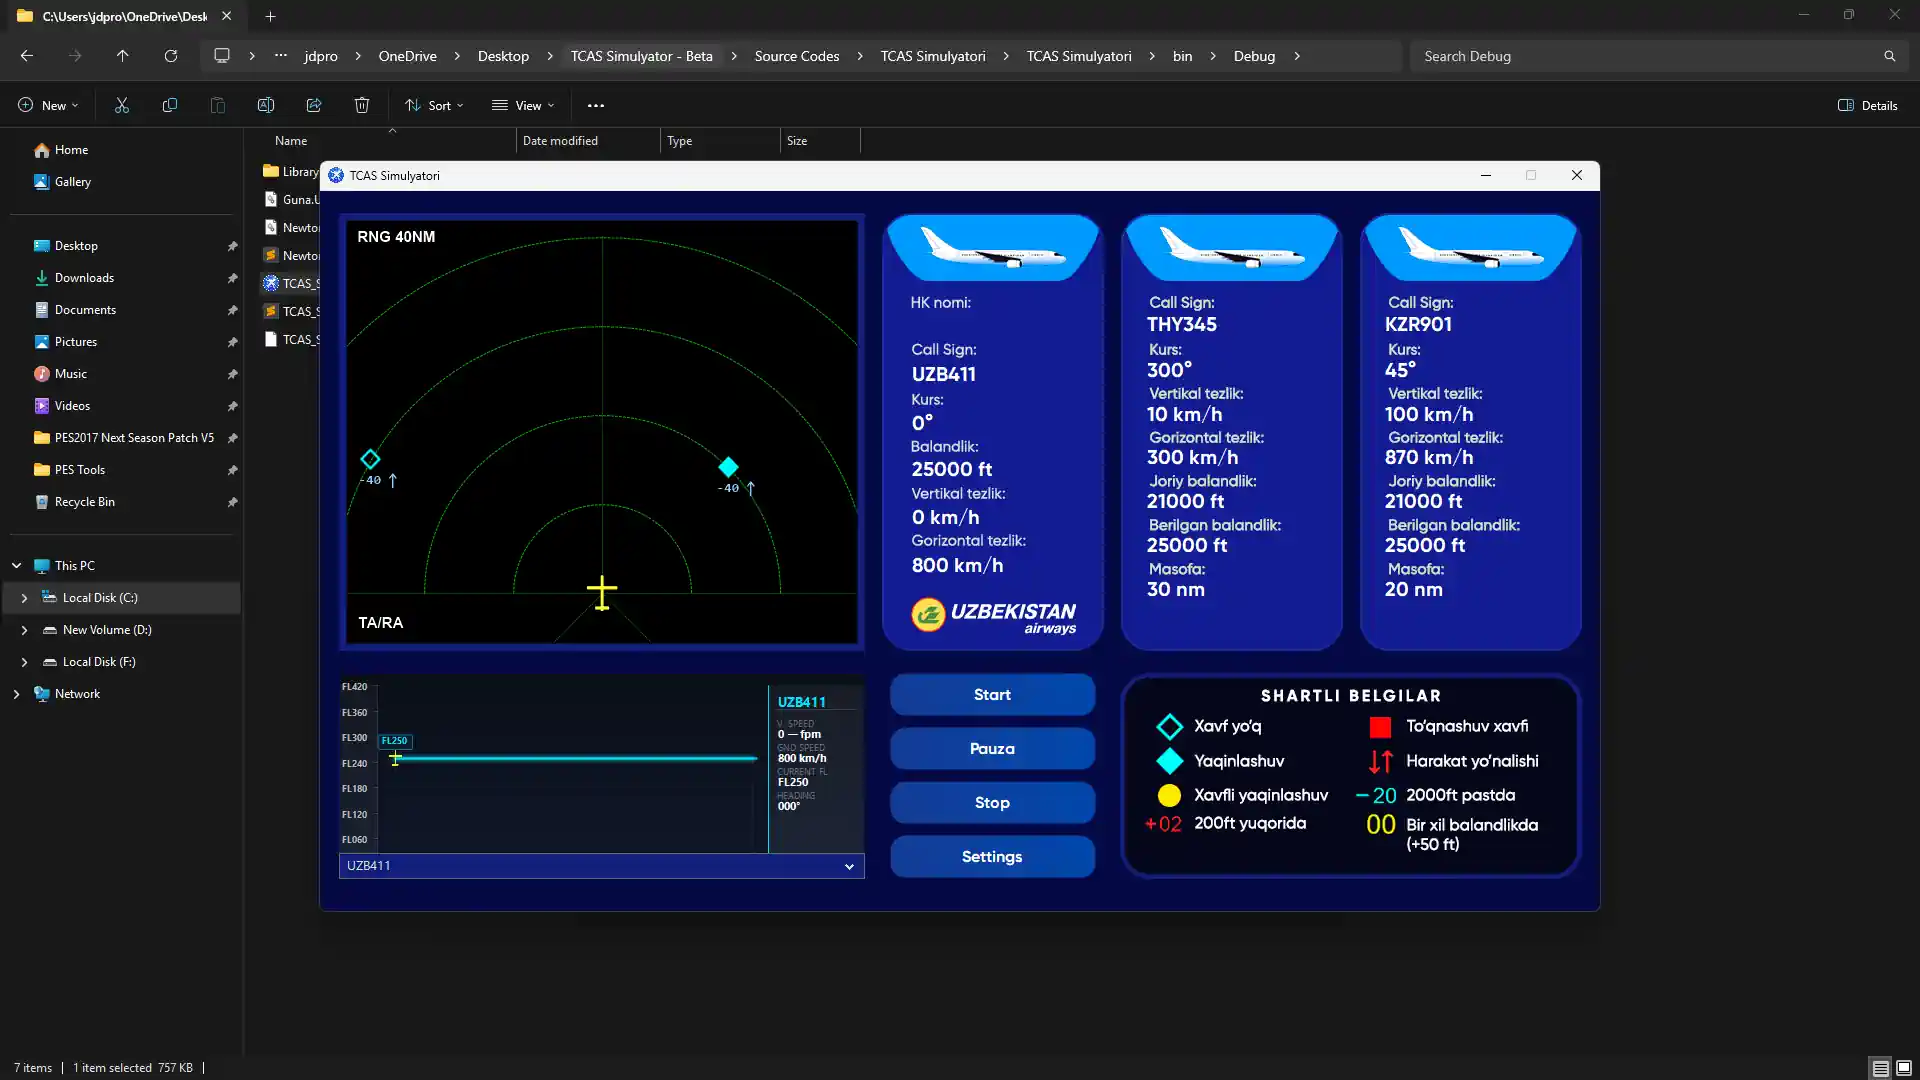Go up one folder level
1920x1080 pixels.
[x=123, y=56]
